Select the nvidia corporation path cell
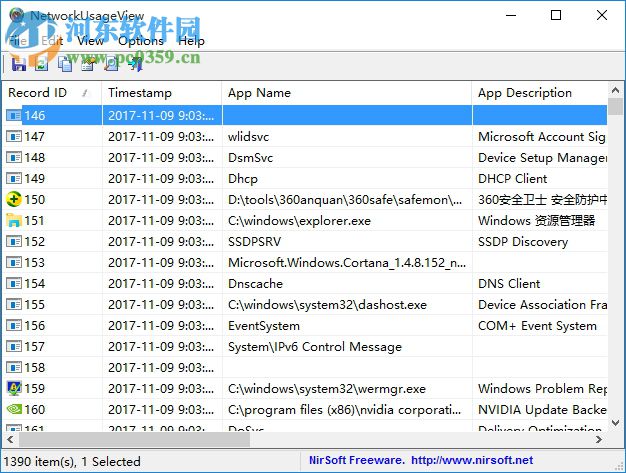This screenshot has height=473, width=626. (x=347, y=410)
